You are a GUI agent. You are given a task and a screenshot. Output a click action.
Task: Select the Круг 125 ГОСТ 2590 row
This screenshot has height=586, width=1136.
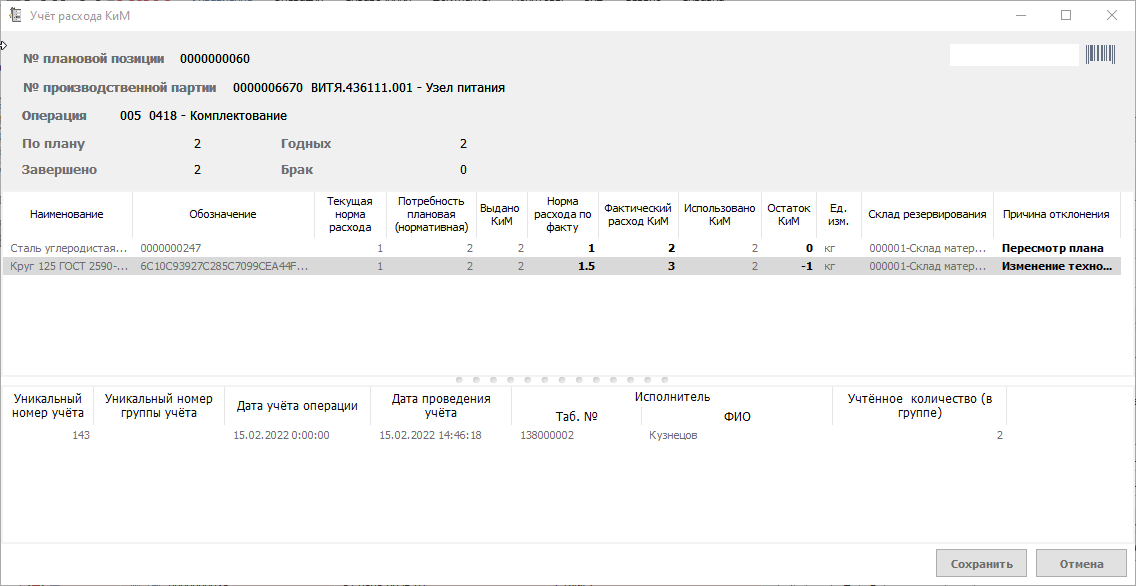[70, 267]
